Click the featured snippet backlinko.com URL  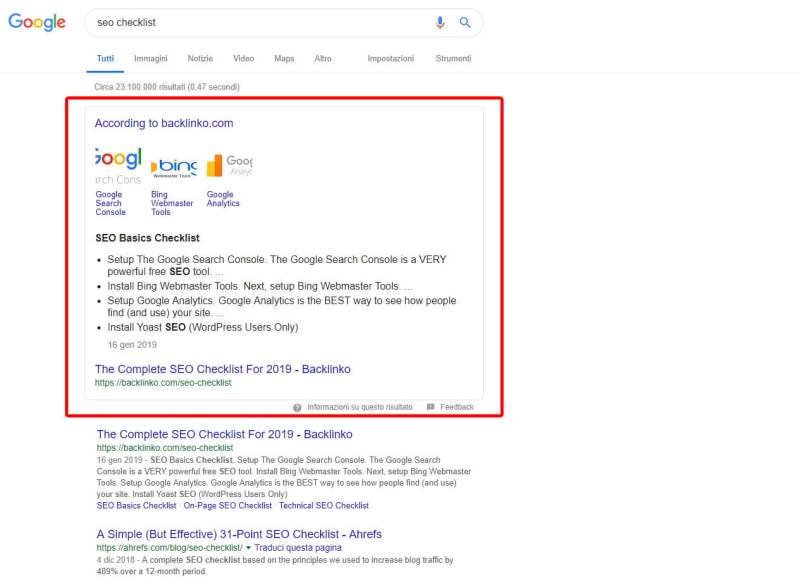(163, 383)
